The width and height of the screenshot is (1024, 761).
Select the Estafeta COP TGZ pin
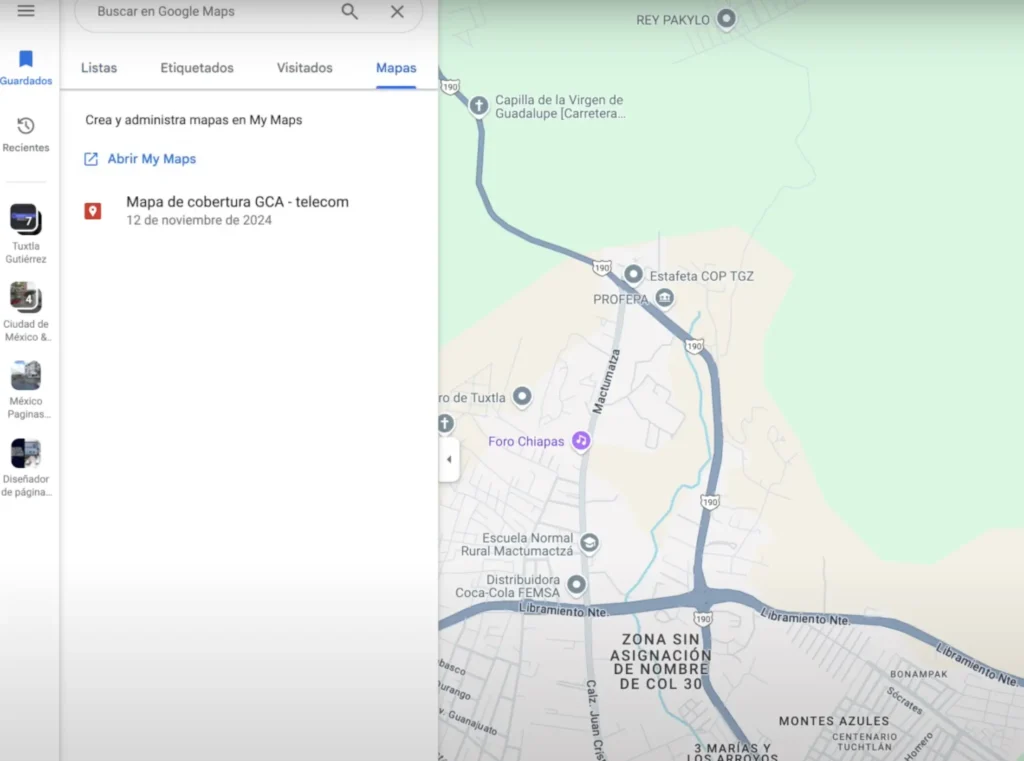[633, 274]
